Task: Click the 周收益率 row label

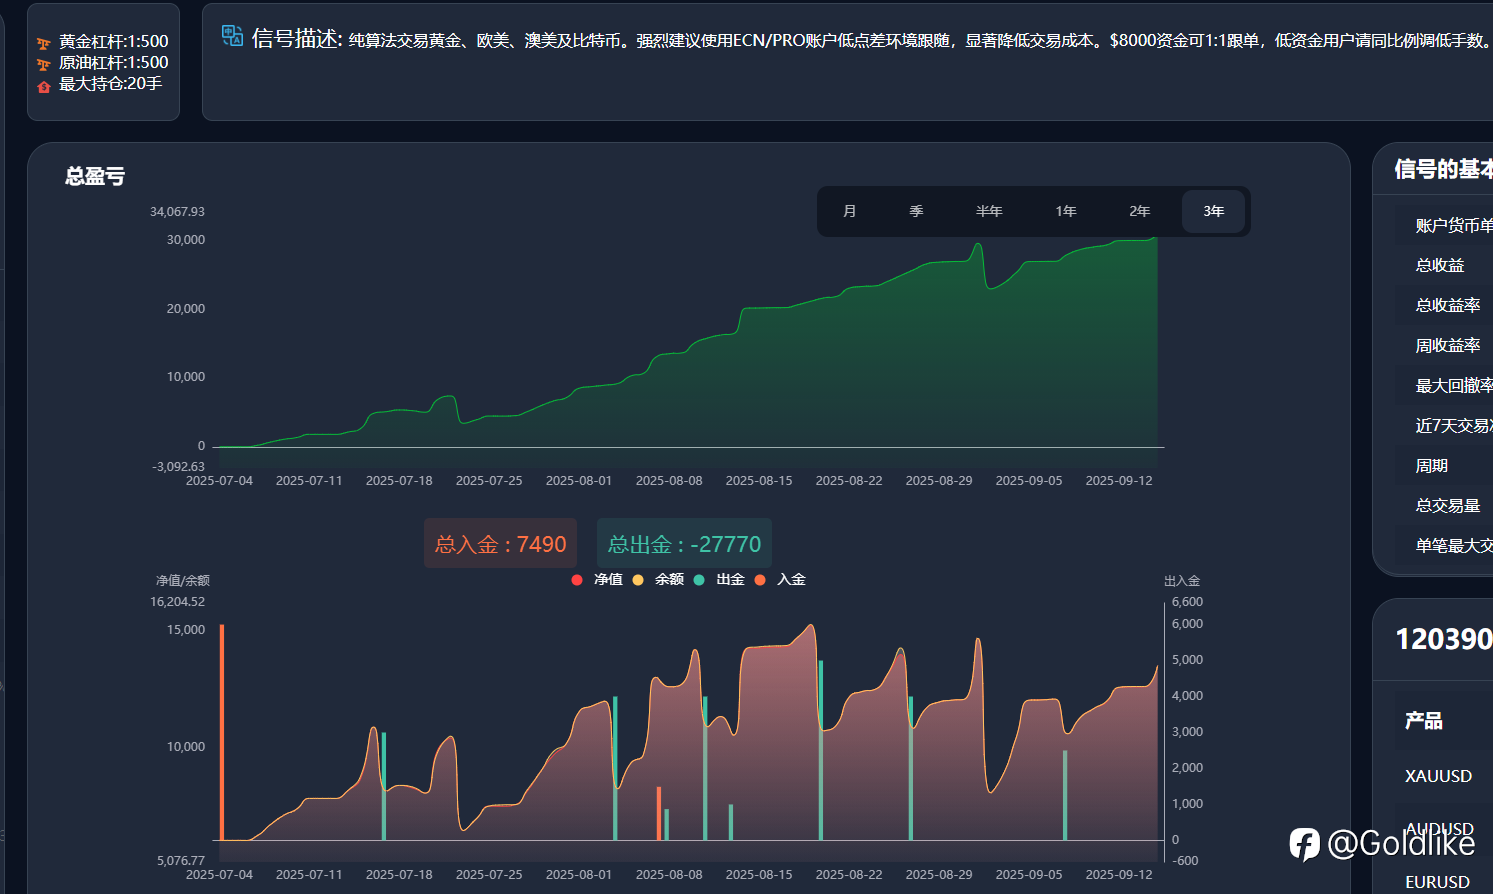Action: [1448, 346]
